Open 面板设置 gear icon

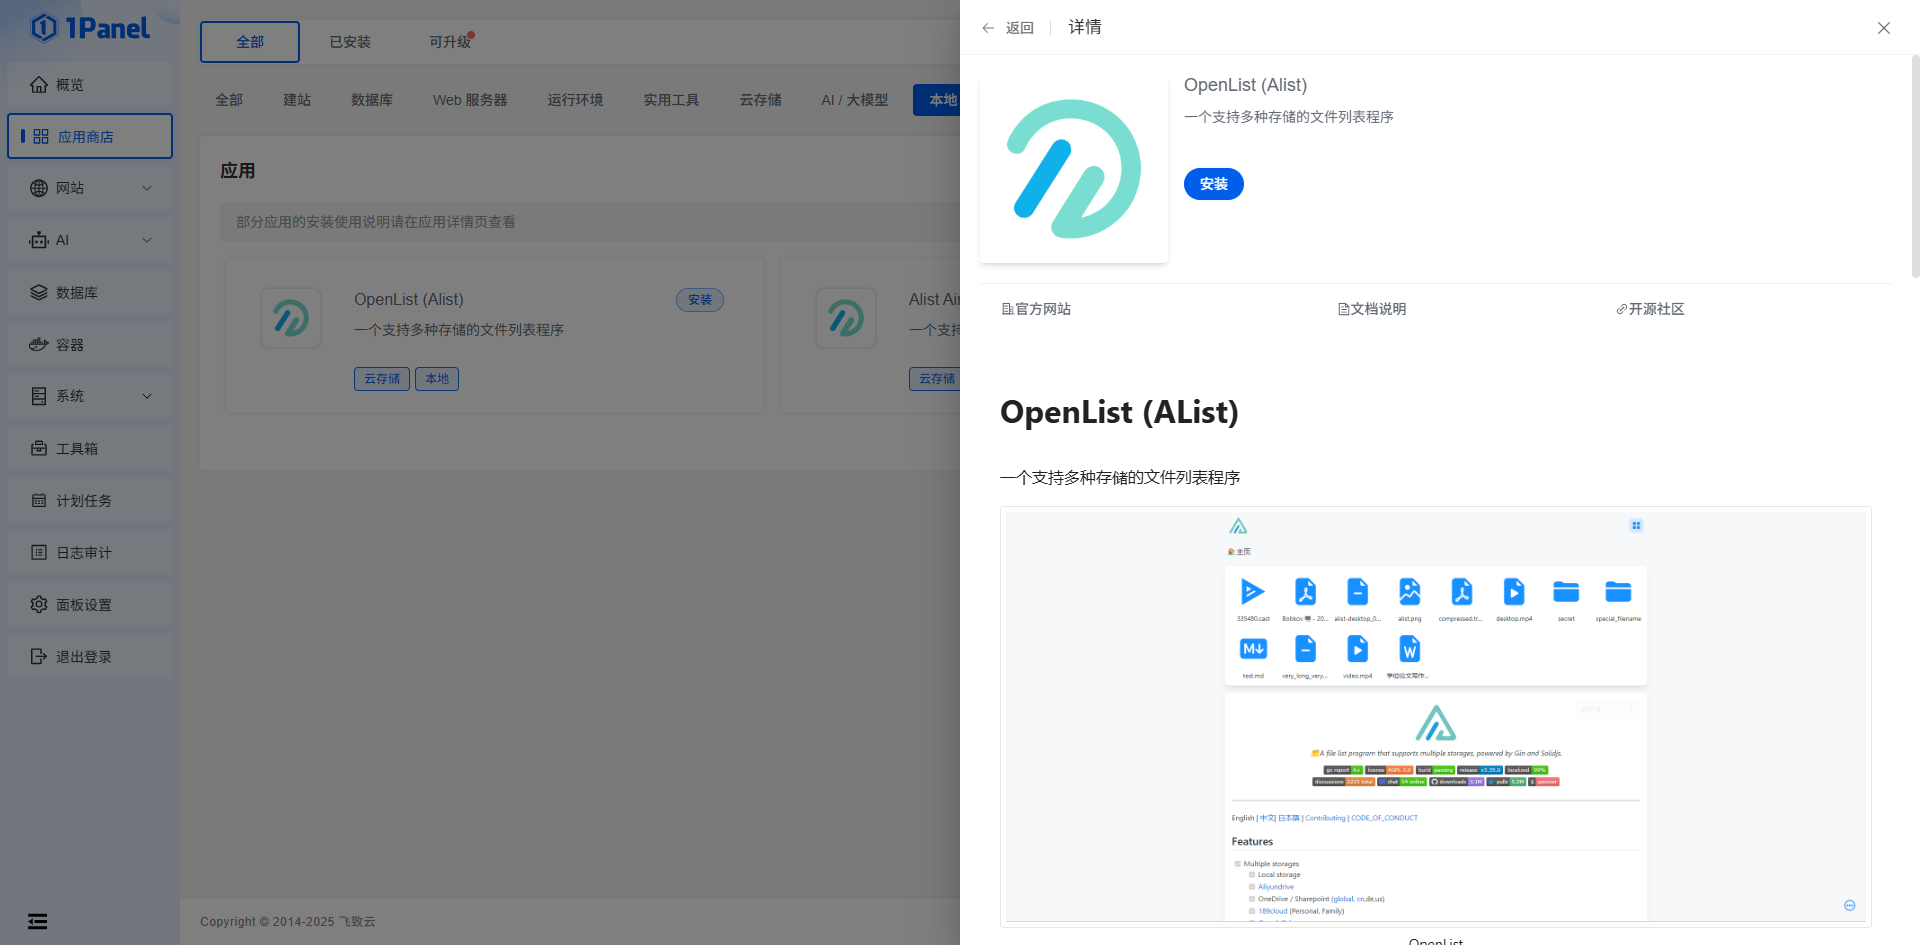pos(39,604)
